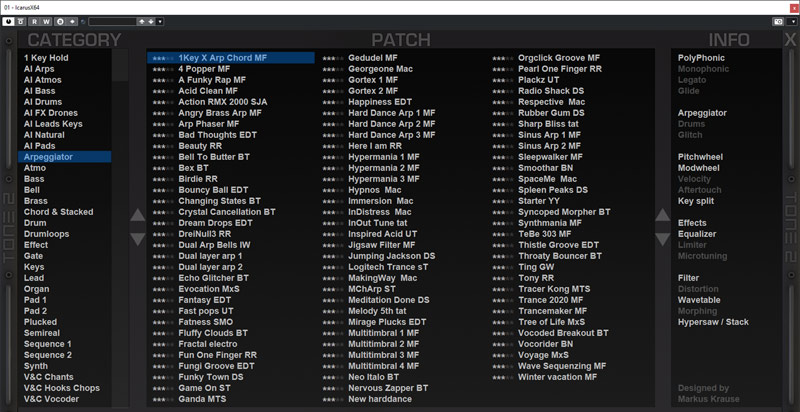Load the Hypermania 2 MF patch
Viewport: 800px width, 412px height.
click(x=383, y=167)
